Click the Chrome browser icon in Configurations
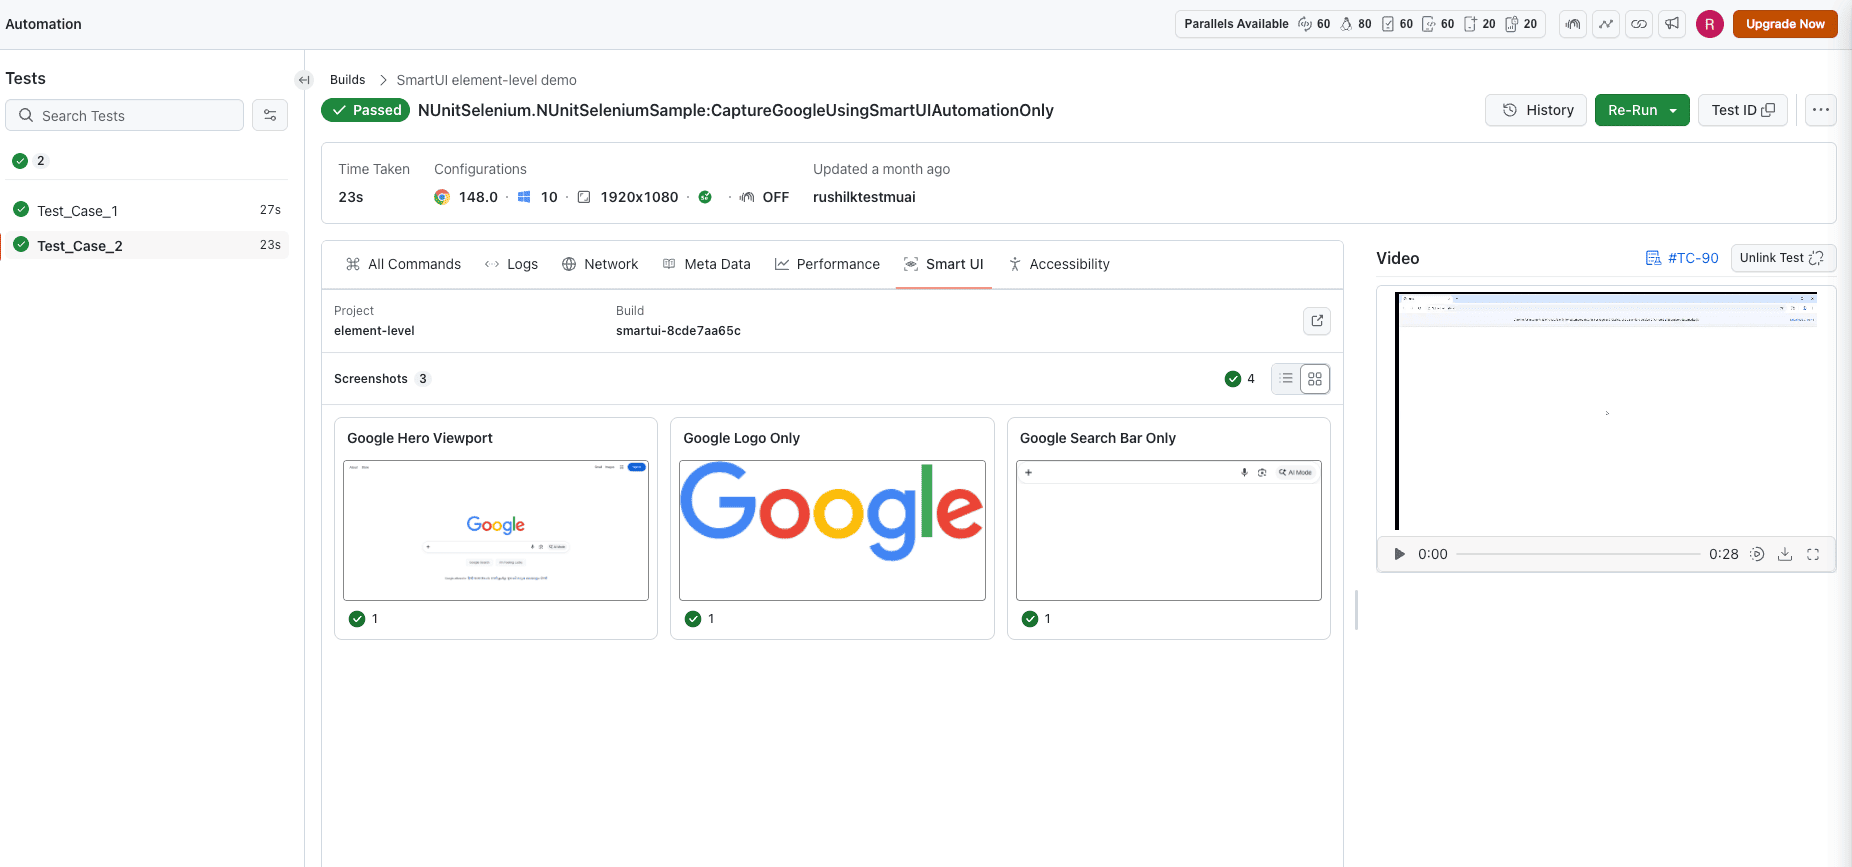 pos(442,197)
